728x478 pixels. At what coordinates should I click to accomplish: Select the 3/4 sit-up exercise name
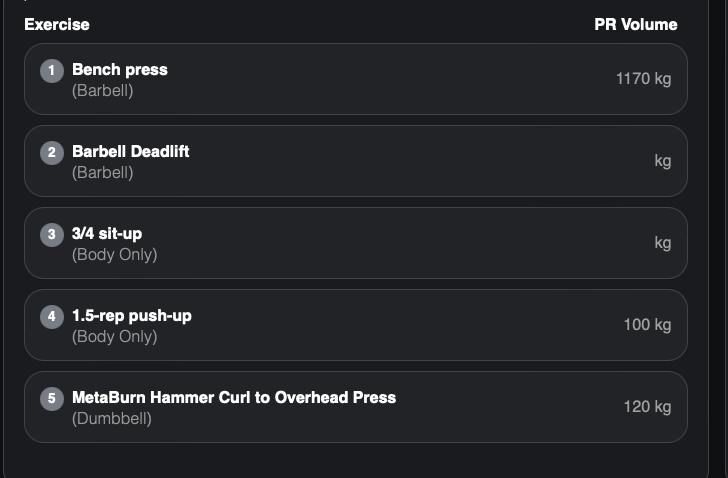coord(107,233)
